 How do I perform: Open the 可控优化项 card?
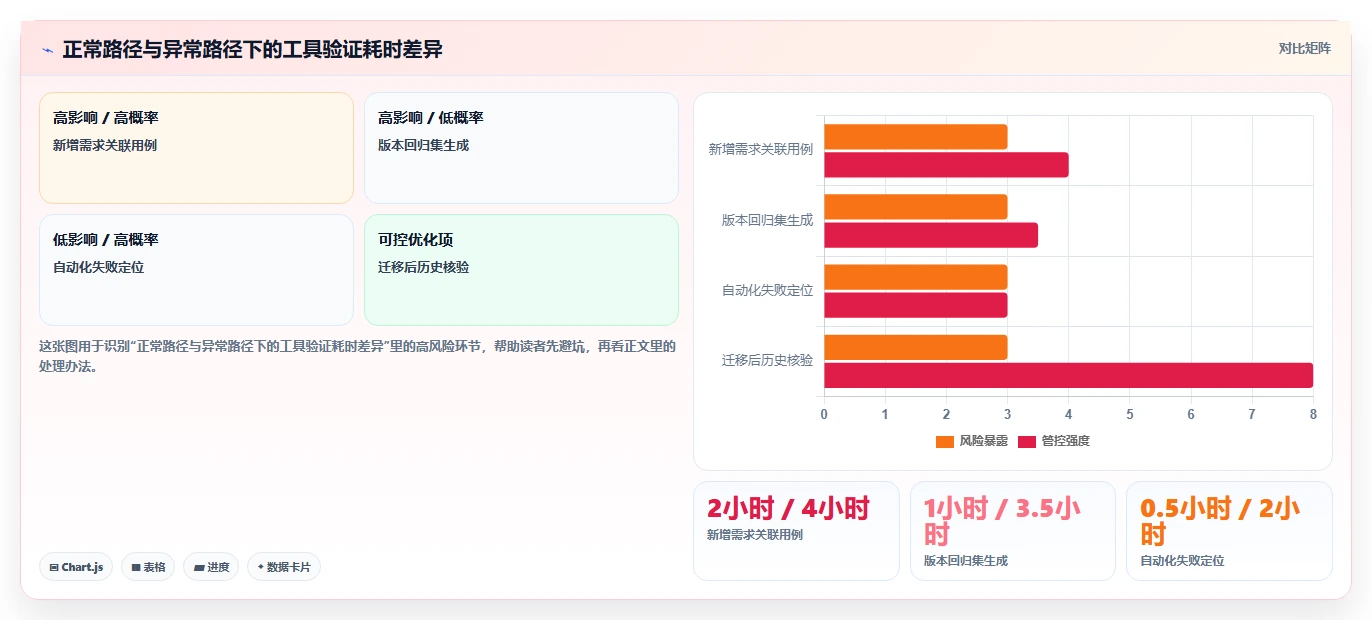(x=521, y=270)
